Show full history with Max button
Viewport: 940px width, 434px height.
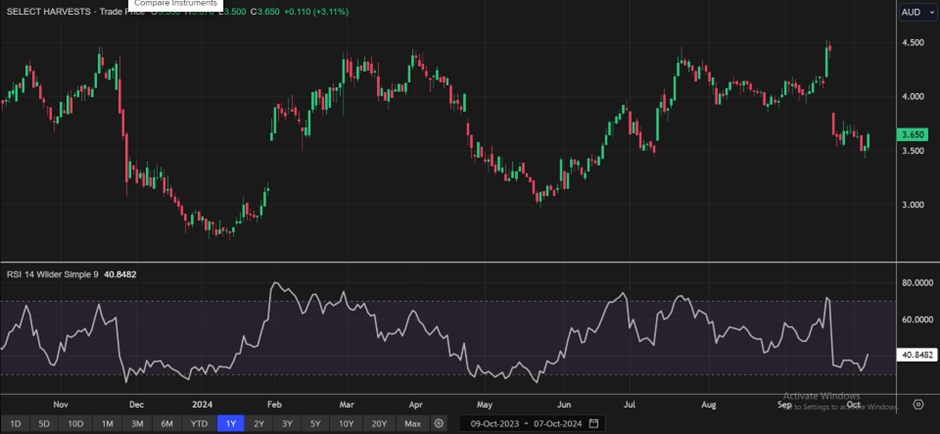pos(412,423)
